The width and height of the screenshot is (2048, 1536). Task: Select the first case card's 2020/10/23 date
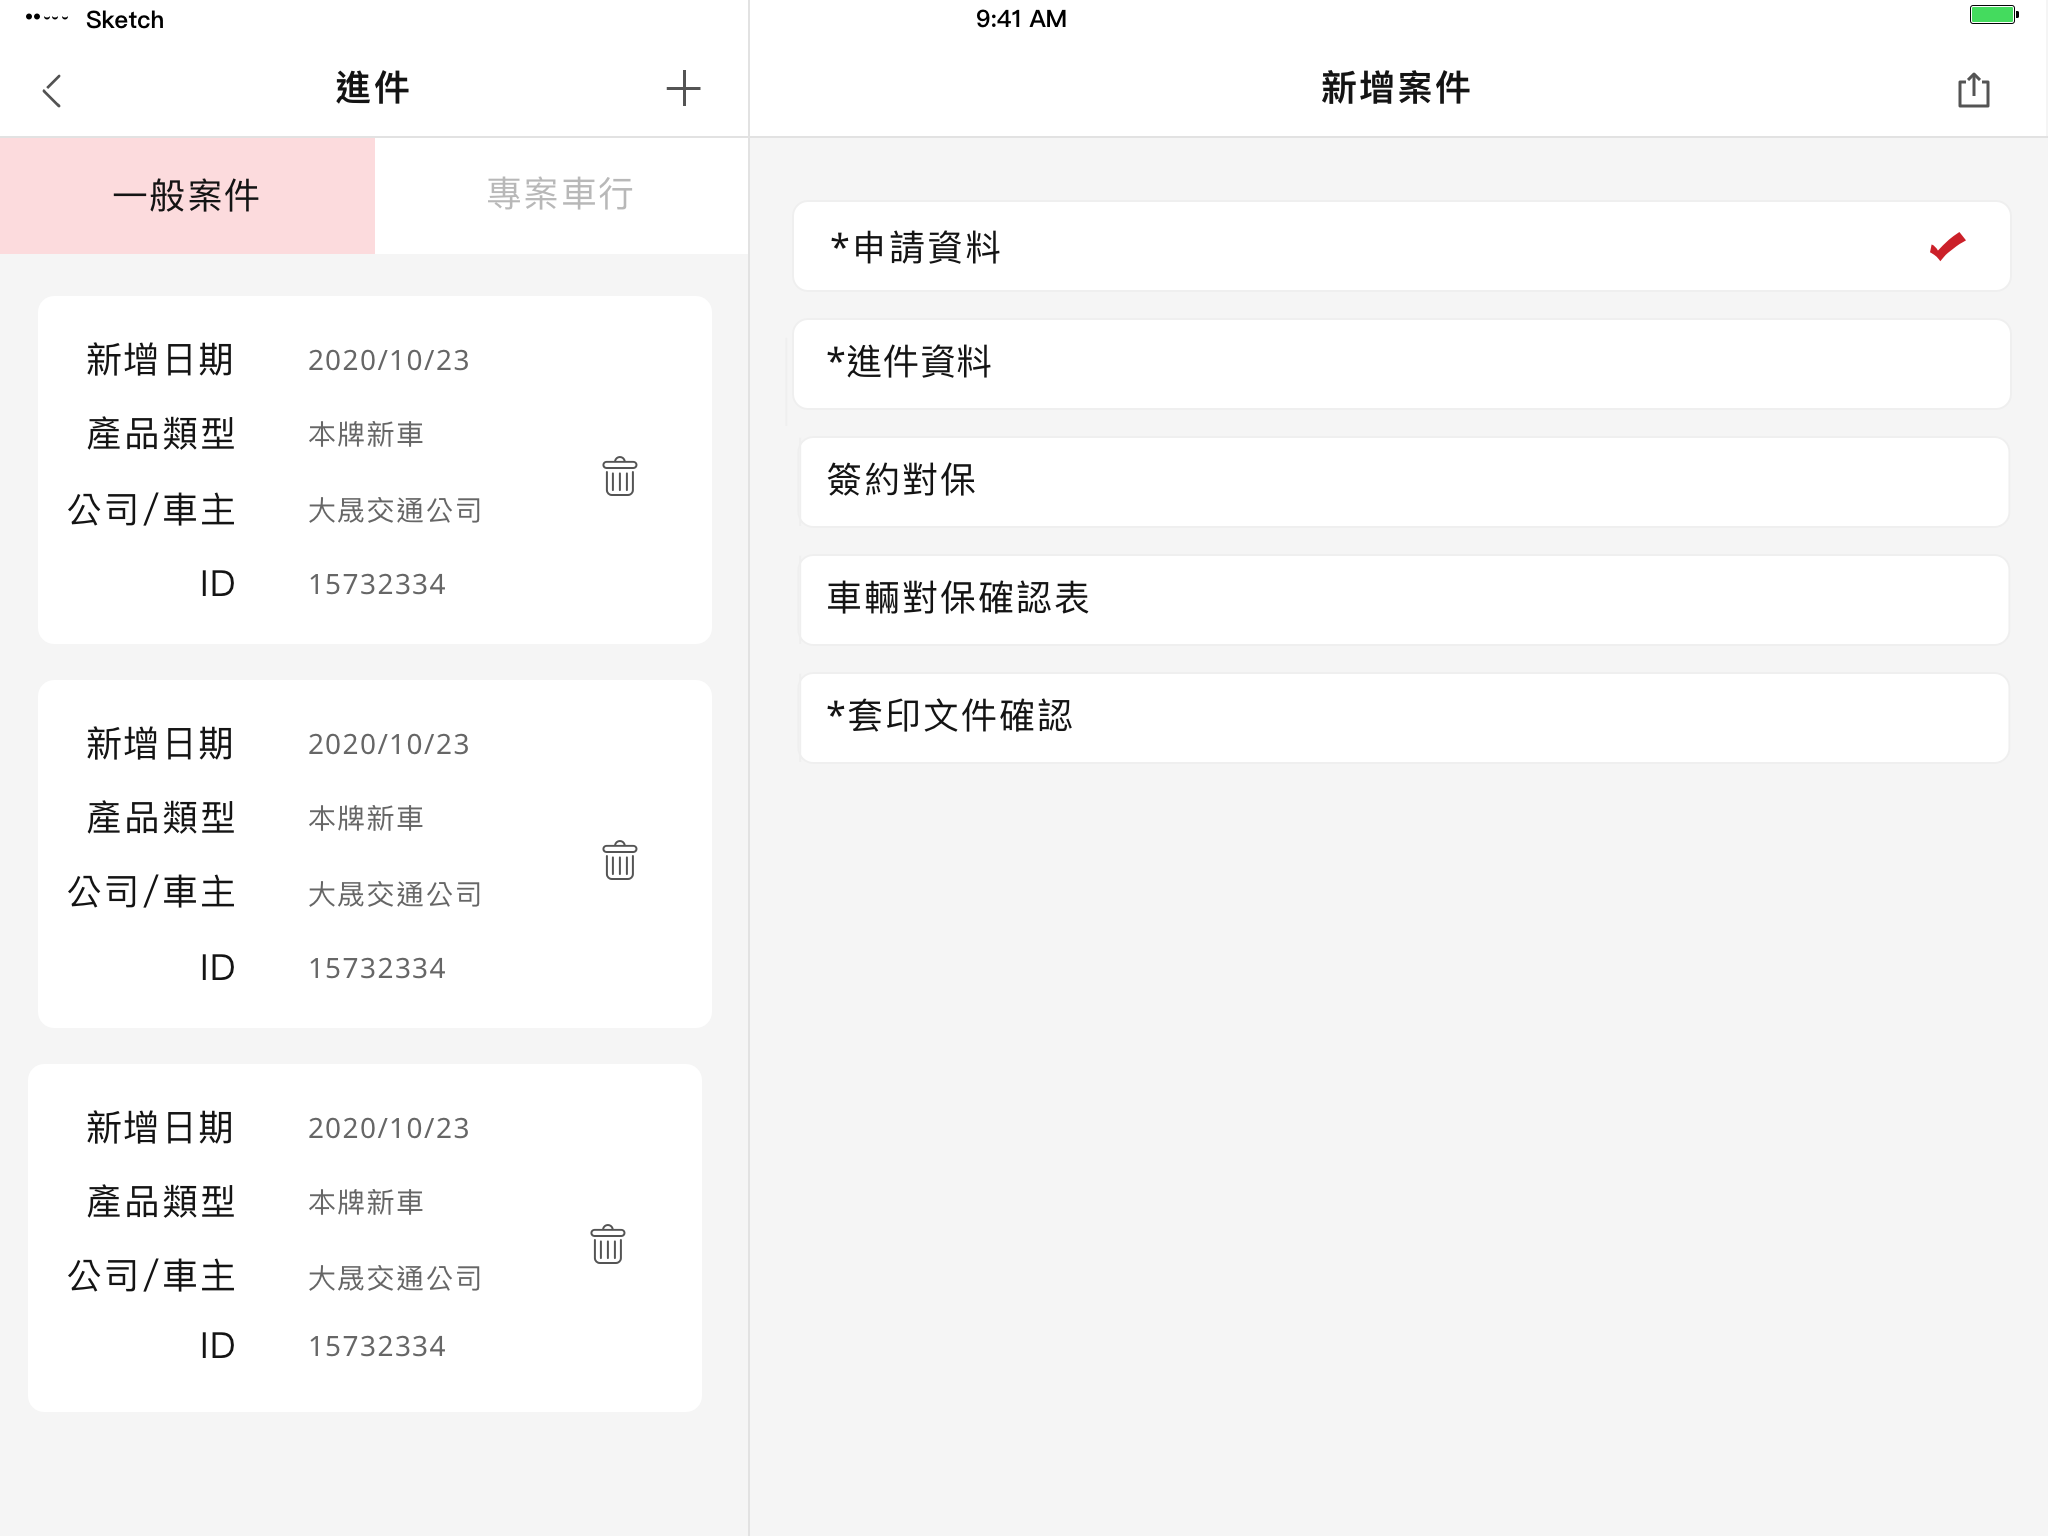tap(388, 360)
